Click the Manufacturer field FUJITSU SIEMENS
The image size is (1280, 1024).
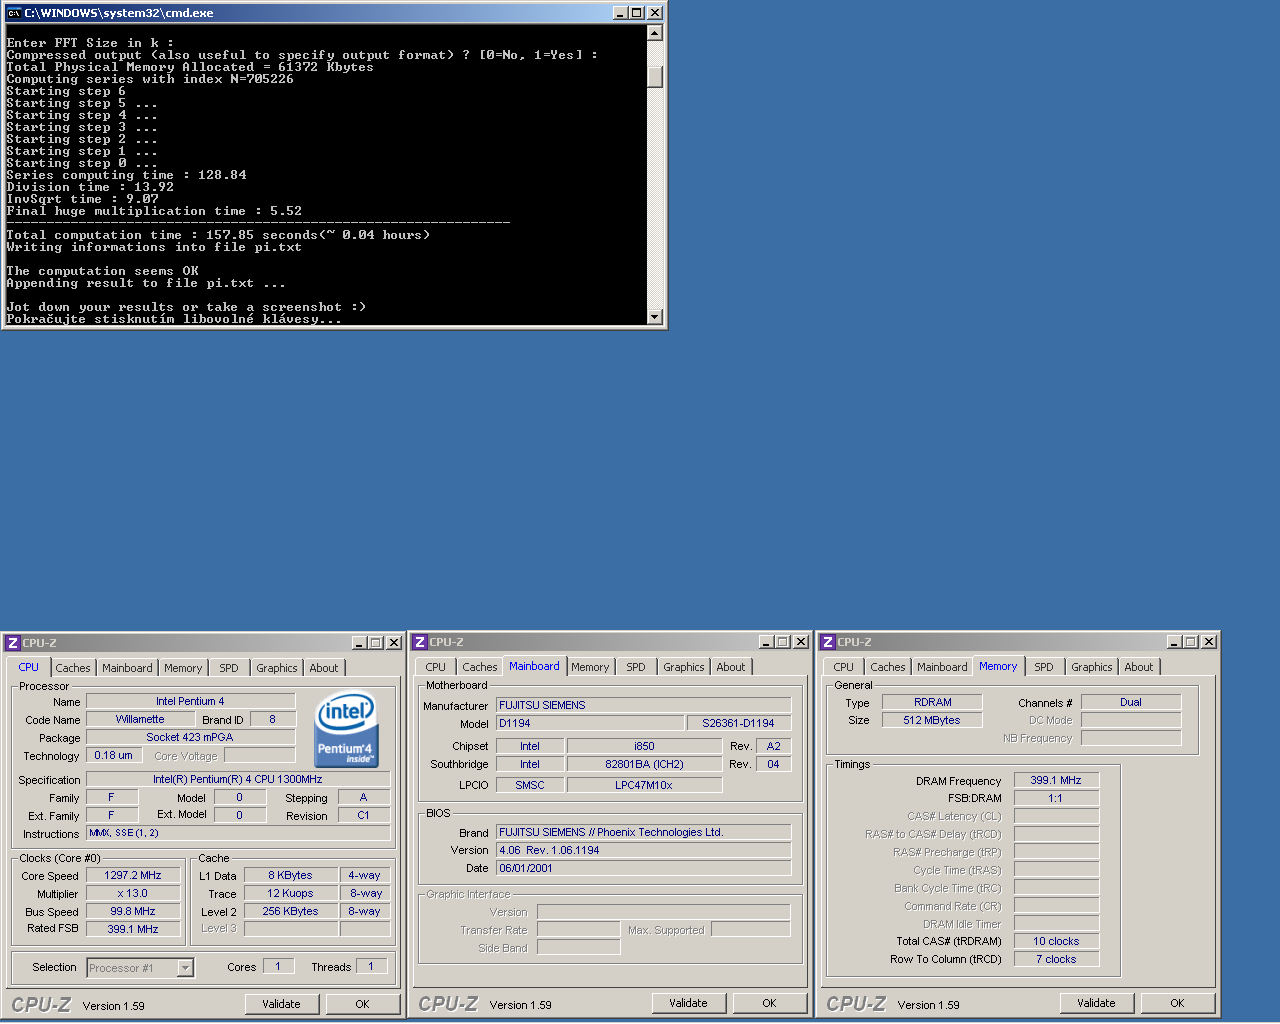click(x=643, y=705)
